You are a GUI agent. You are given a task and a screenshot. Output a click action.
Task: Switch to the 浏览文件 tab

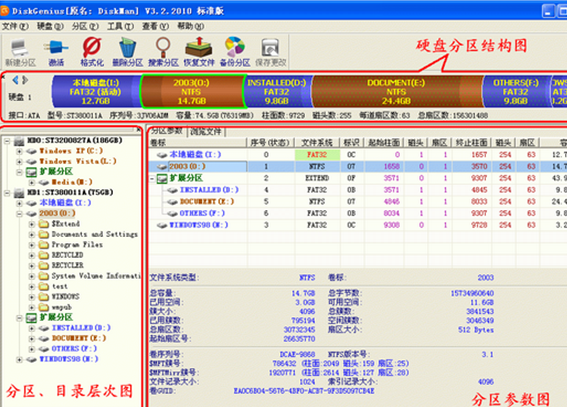tap(206, 132)
